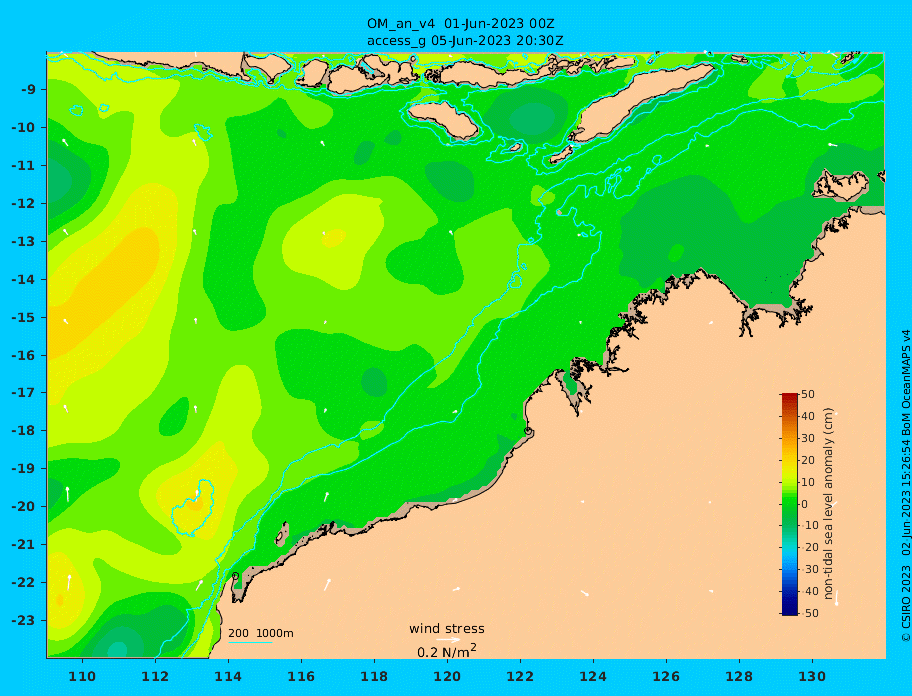The height and width of the screenshot is (696, 912).
Task: Click the color bar '-50' label
Action: [x=809, y=613]
